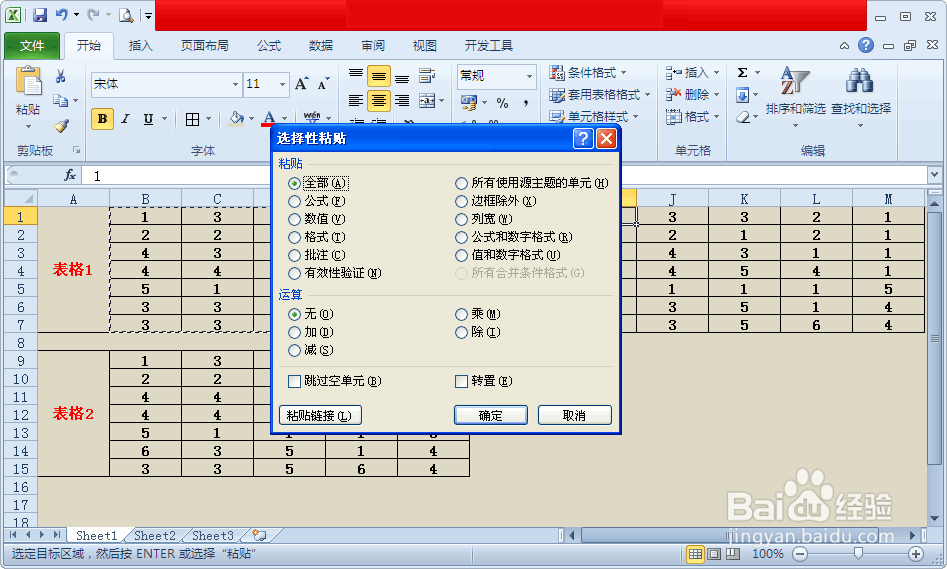Image resolution: width=947 pixels, height=569 pixels.
Task: Click the Cut scissors icon
Action: coord(60,77)
